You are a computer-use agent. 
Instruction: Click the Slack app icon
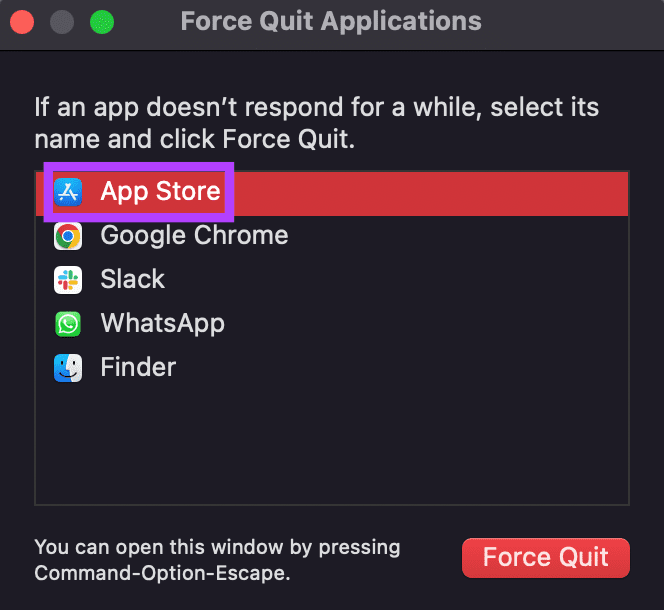68,280
